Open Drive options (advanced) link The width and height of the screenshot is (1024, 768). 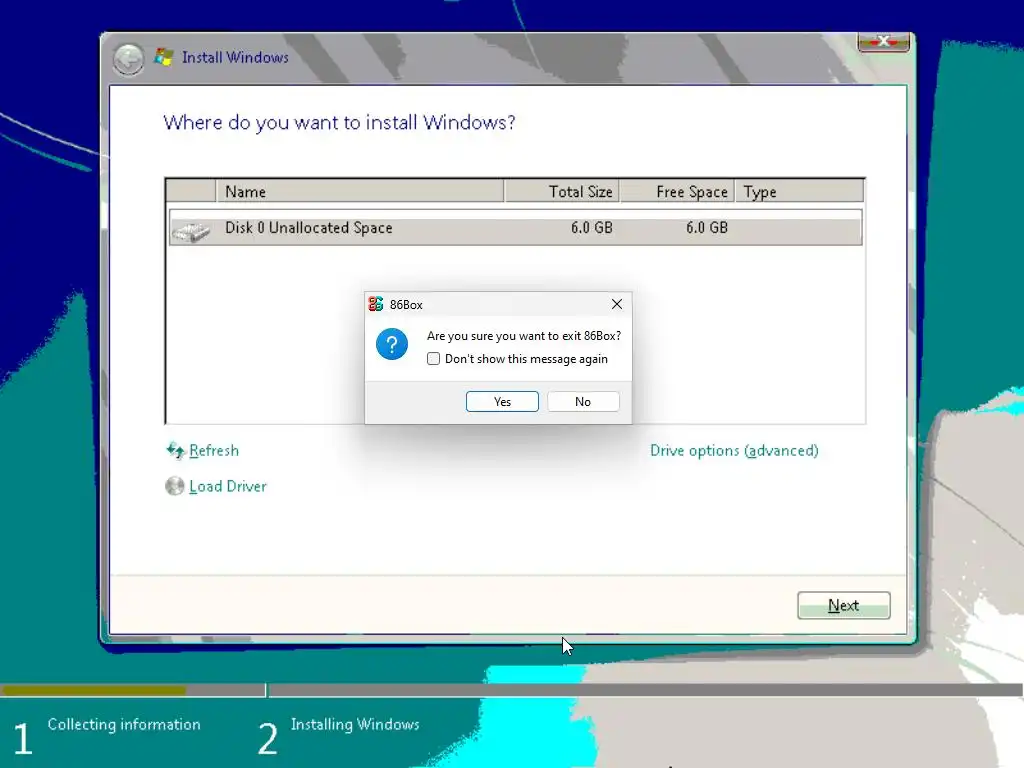pos(734,451)
